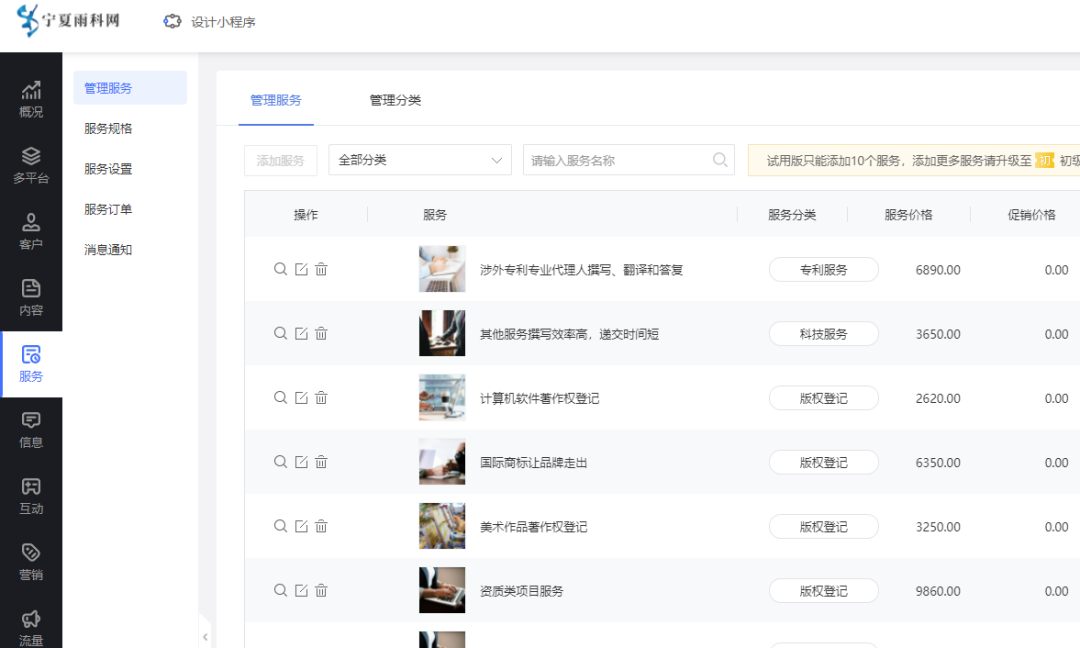This screenshot has height=648, width=1080.
Task: Click the 宁夏雨科网 logo
Action: click(68, 20)
